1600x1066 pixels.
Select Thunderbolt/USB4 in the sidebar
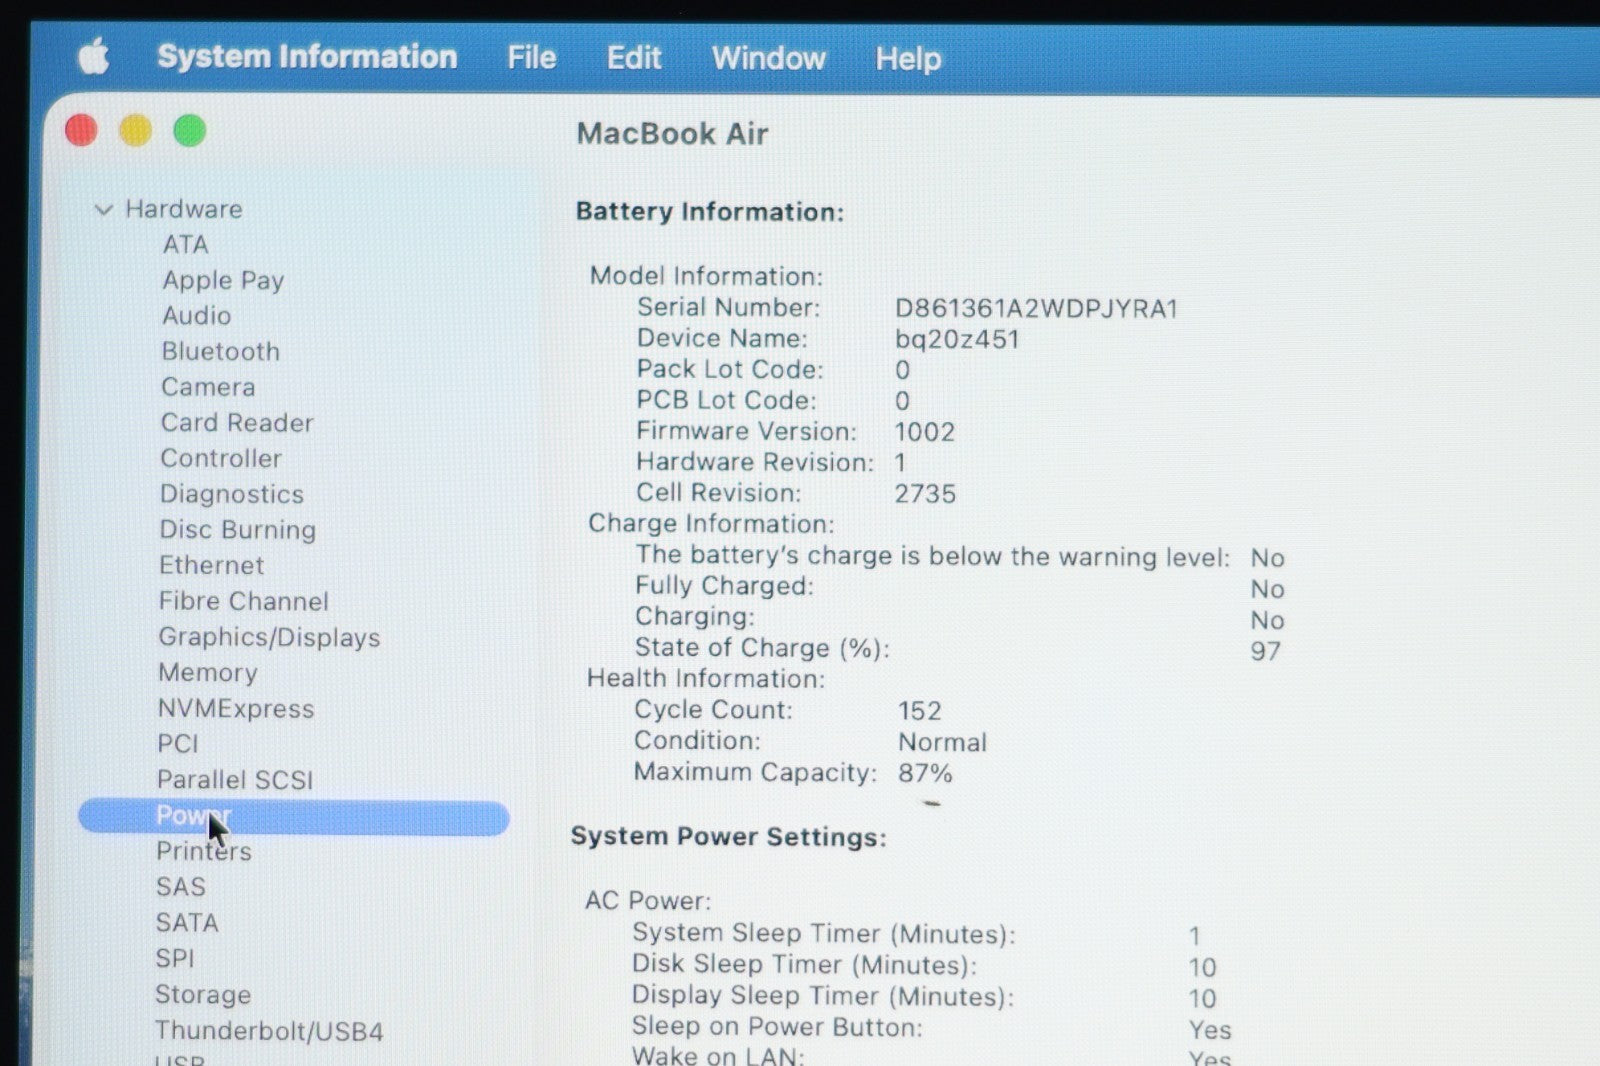(x=269, y=1031)
